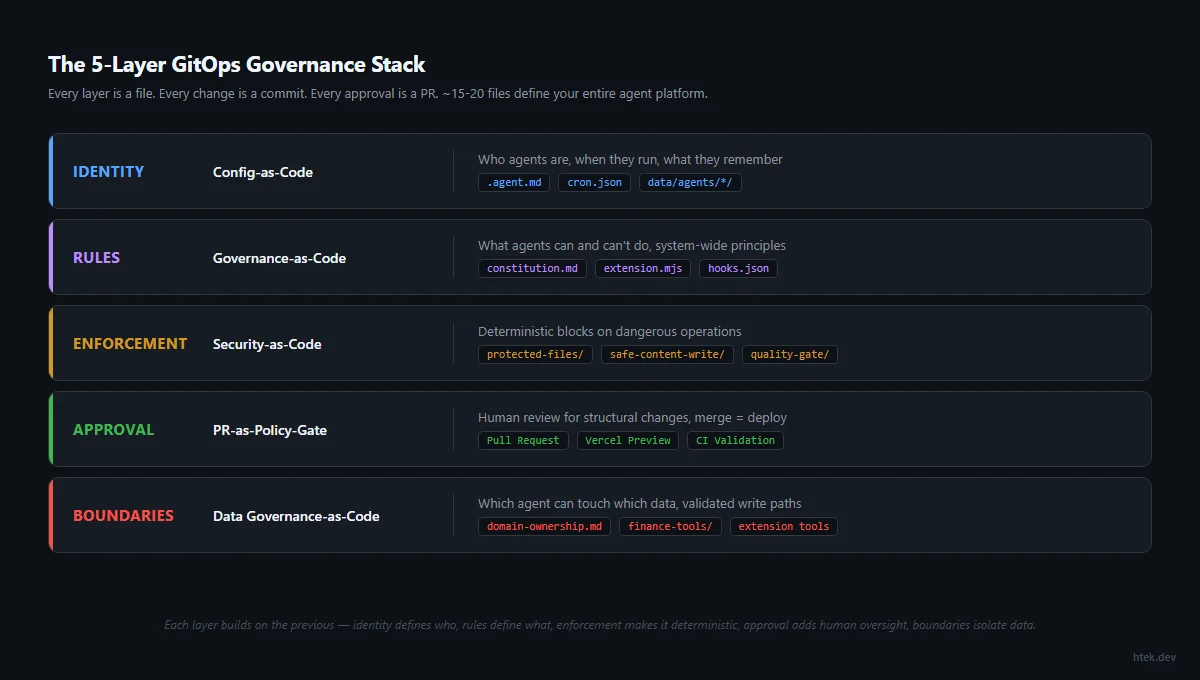Select the CI Validation tag
This screenshot has width=1200, height=680.
(x=735, y=441)
